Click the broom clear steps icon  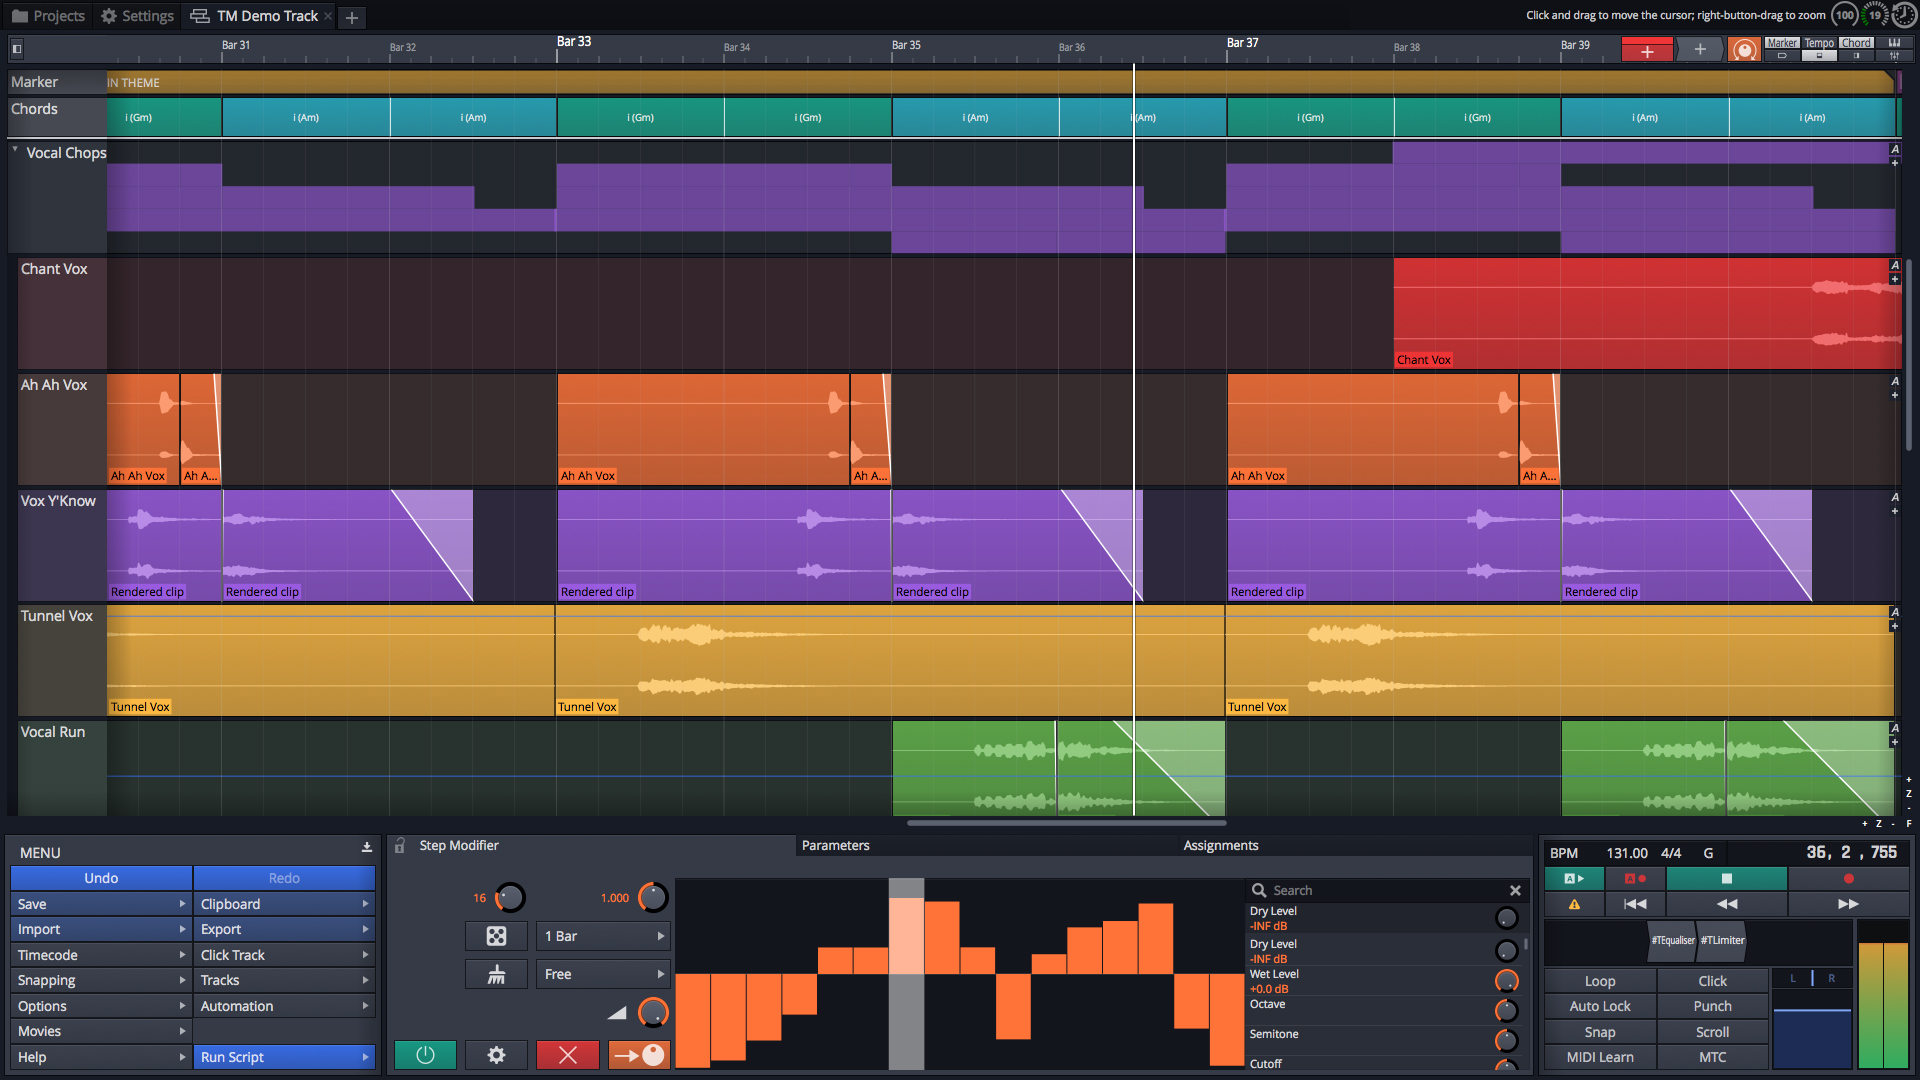496,974
